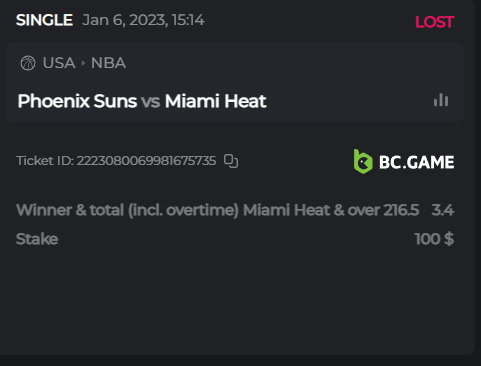The height and width of the screenshot is (366, 481).
Task: Select the Ticket ID number text
Action: click(146, 161)
